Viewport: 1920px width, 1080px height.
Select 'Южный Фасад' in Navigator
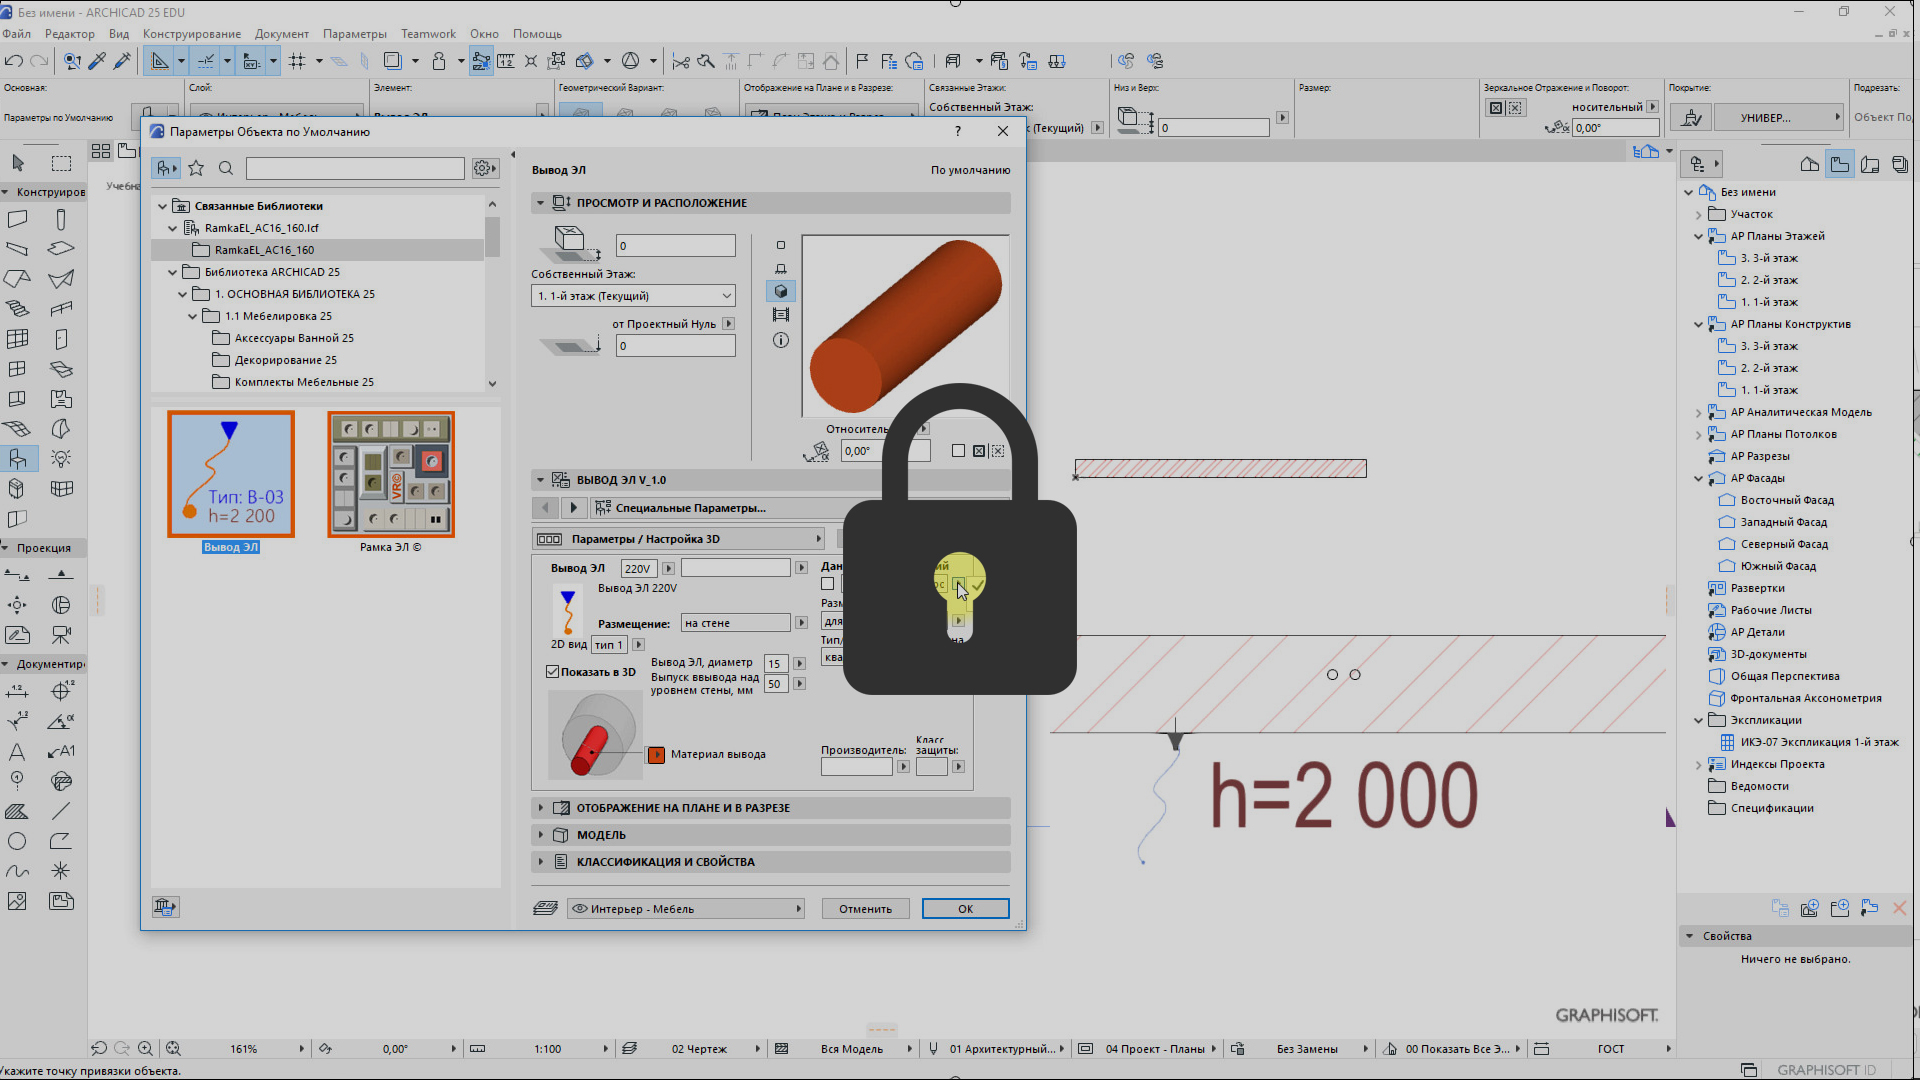pos(1778,566)
